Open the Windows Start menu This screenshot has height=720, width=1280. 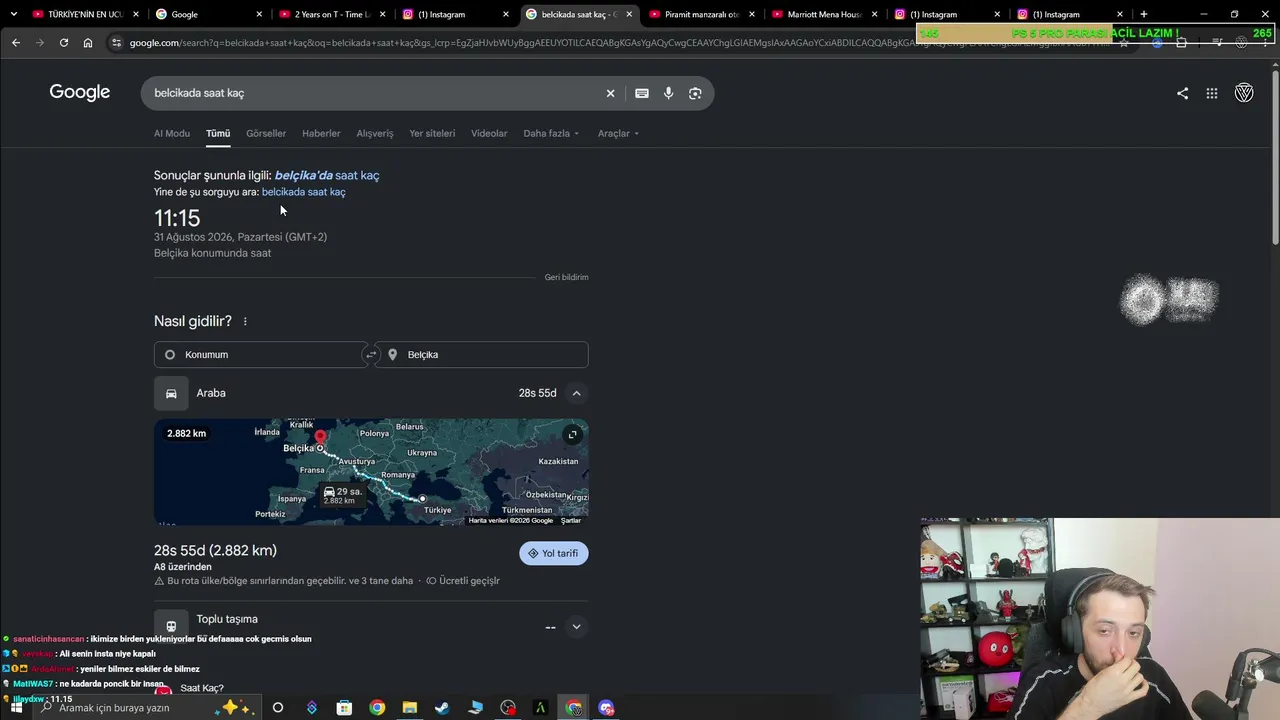click(16, 708)
